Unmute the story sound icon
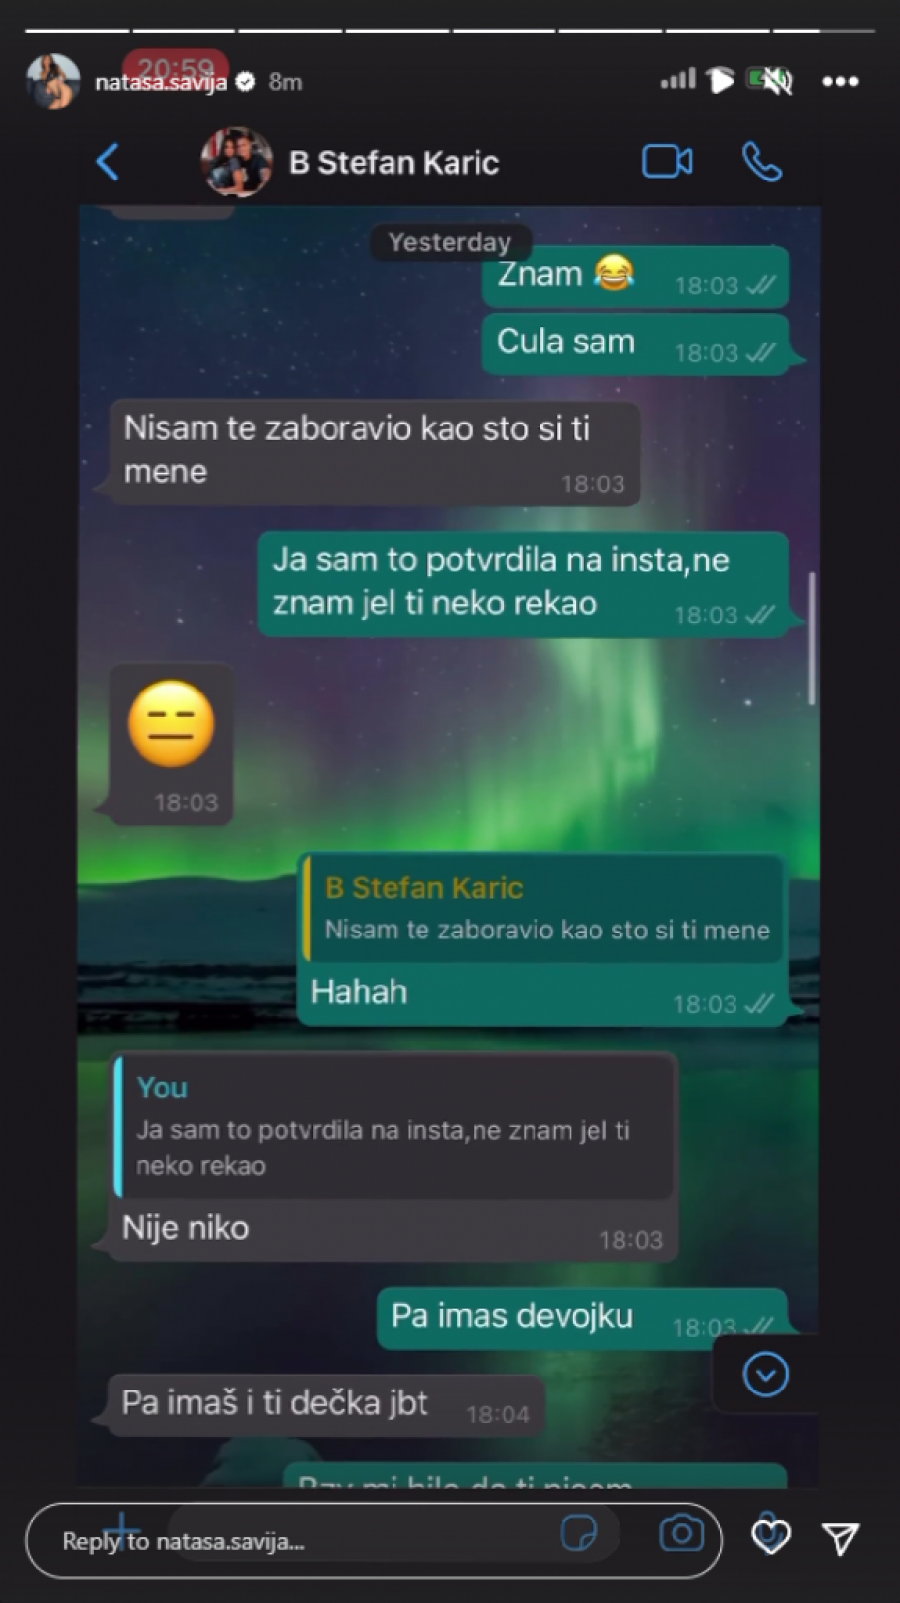The height and width of the screenshot is (1603, 900). tap(770, 80)
